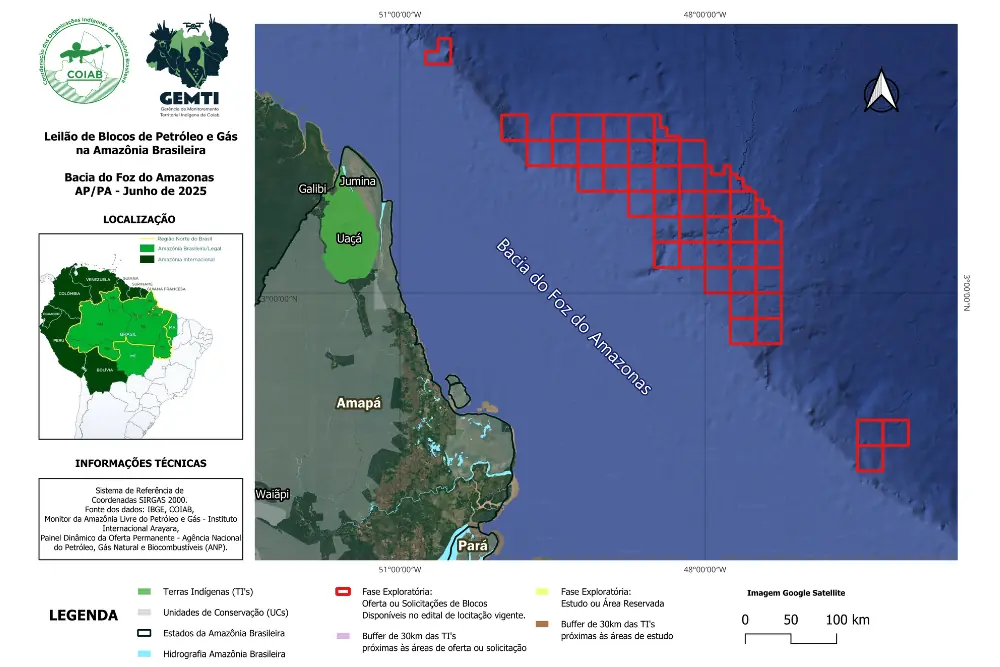Click the purple 30km buffer legend swatch

click(343, 635)
